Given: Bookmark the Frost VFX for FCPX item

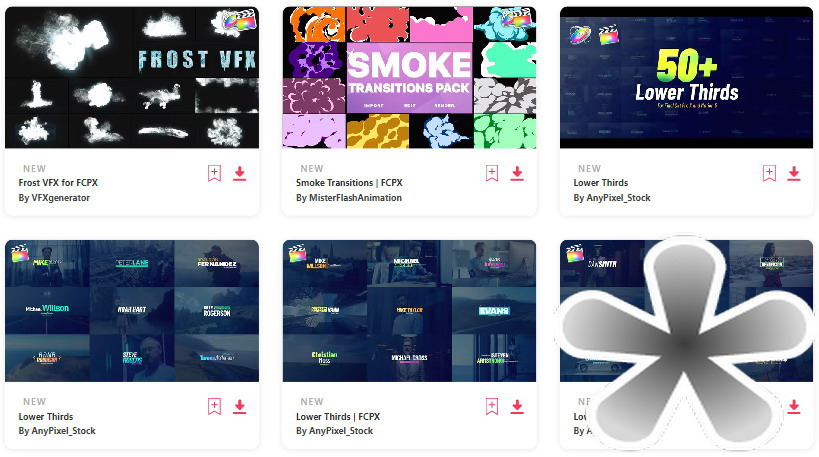Looking at the screenshot, I should click(214, 173).
